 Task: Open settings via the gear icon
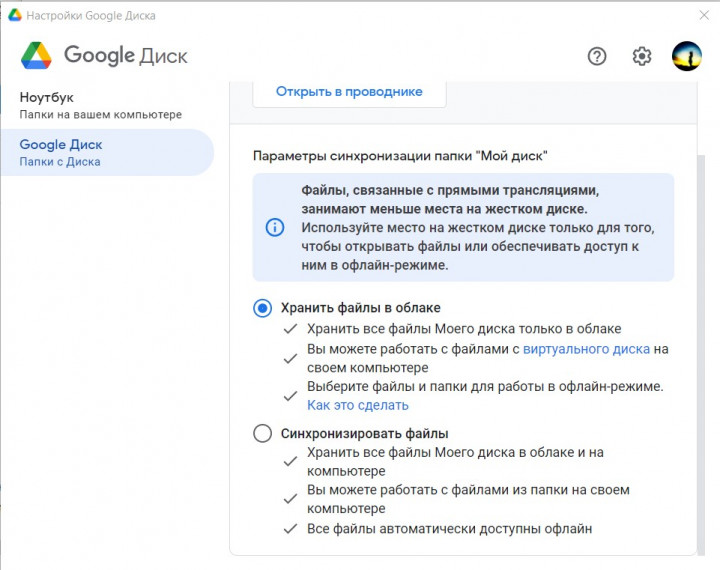642,56
